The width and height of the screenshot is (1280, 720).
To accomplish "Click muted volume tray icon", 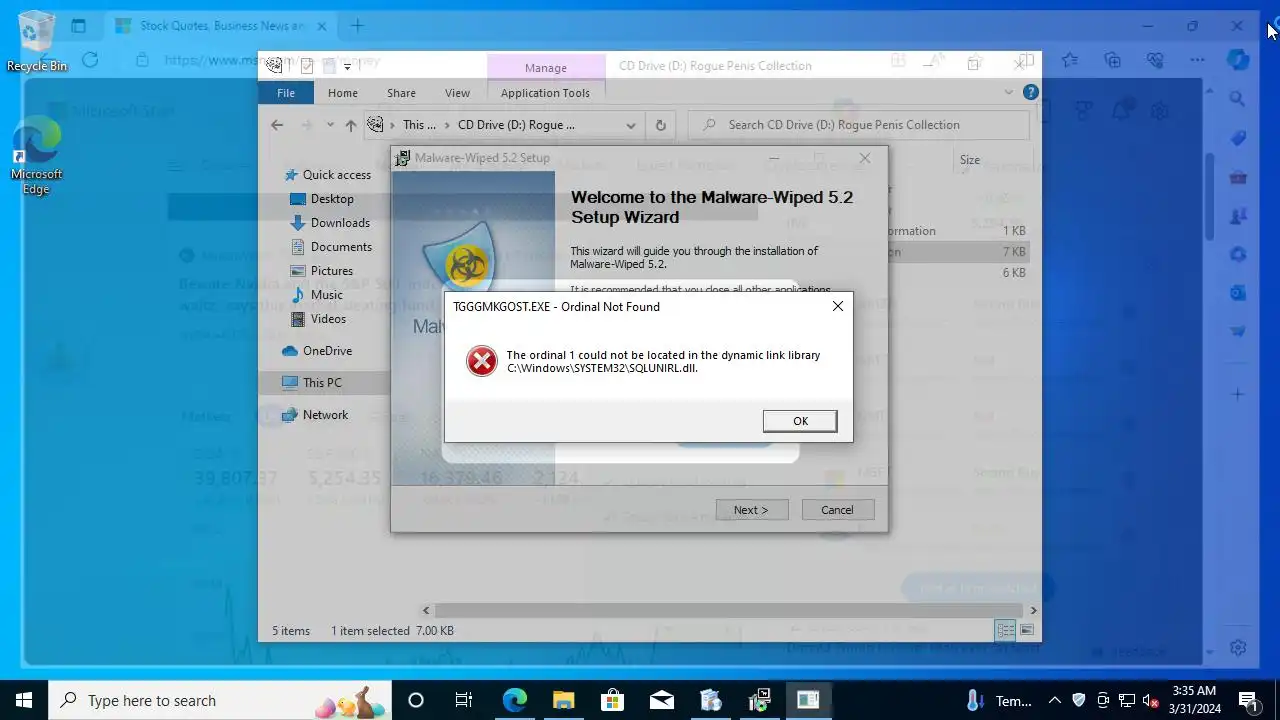I will point(1150,700).
